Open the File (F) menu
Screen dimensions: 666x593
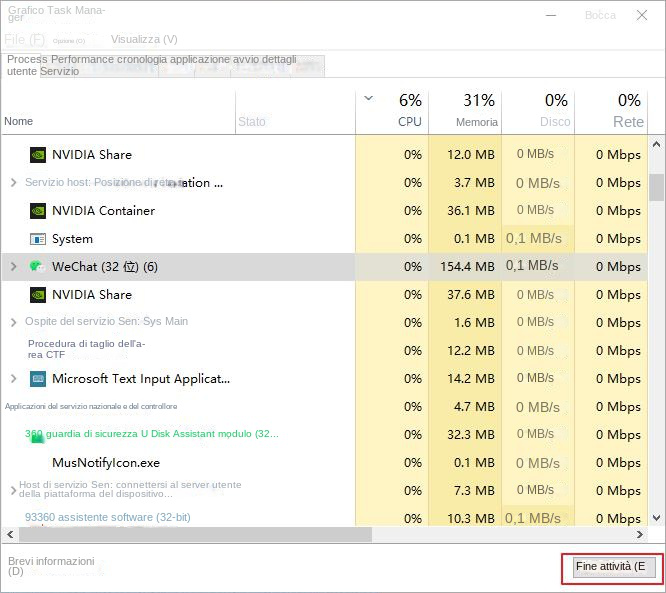click(x=24, y=39)
